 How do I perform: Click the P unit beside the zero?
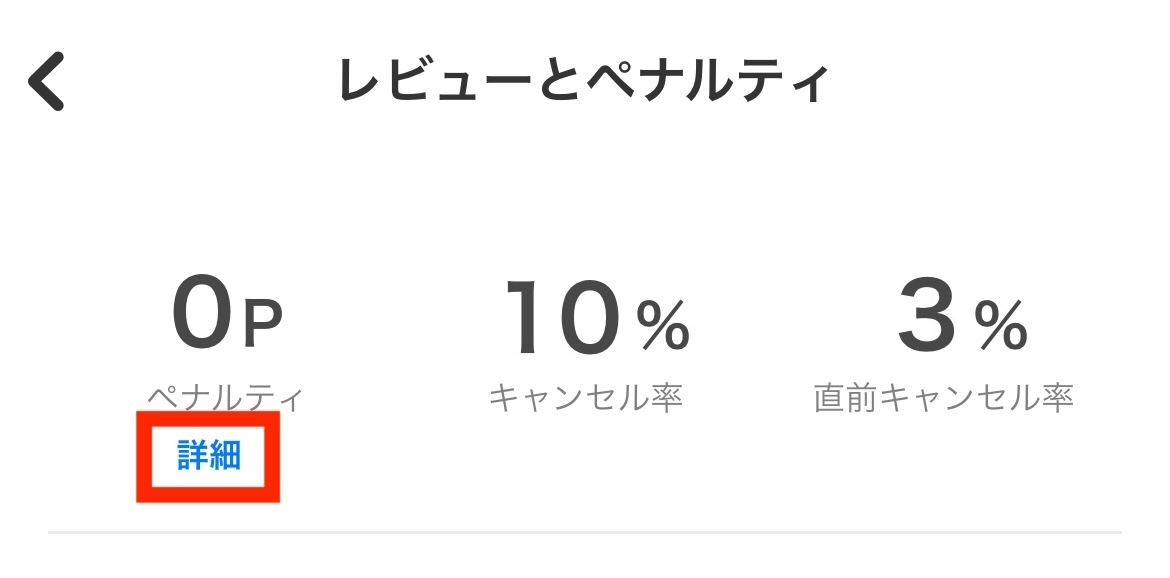[x=263, y=326]
